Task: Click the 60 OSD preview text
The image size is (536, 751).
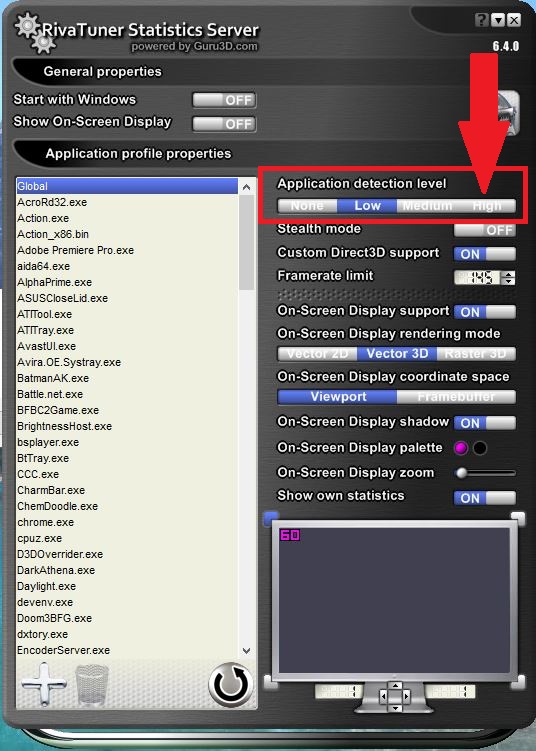Action: pos(290,535)
